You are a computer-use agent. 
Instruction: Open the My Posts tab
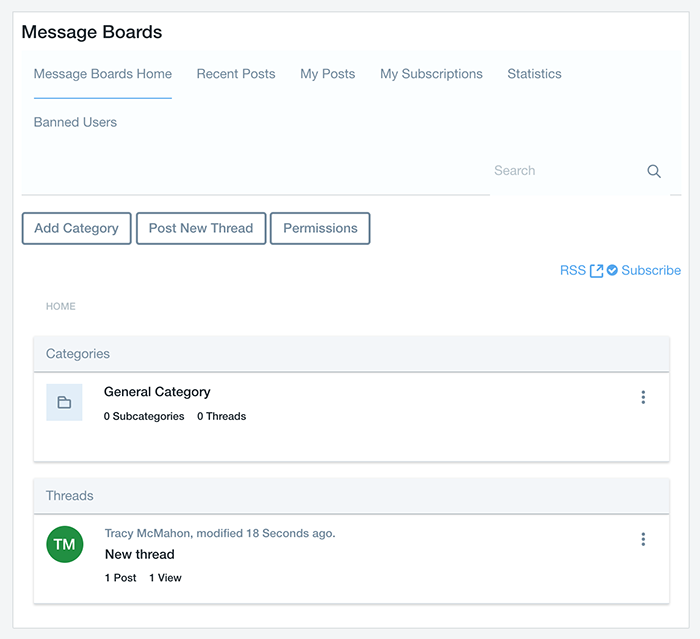(328, 74)
